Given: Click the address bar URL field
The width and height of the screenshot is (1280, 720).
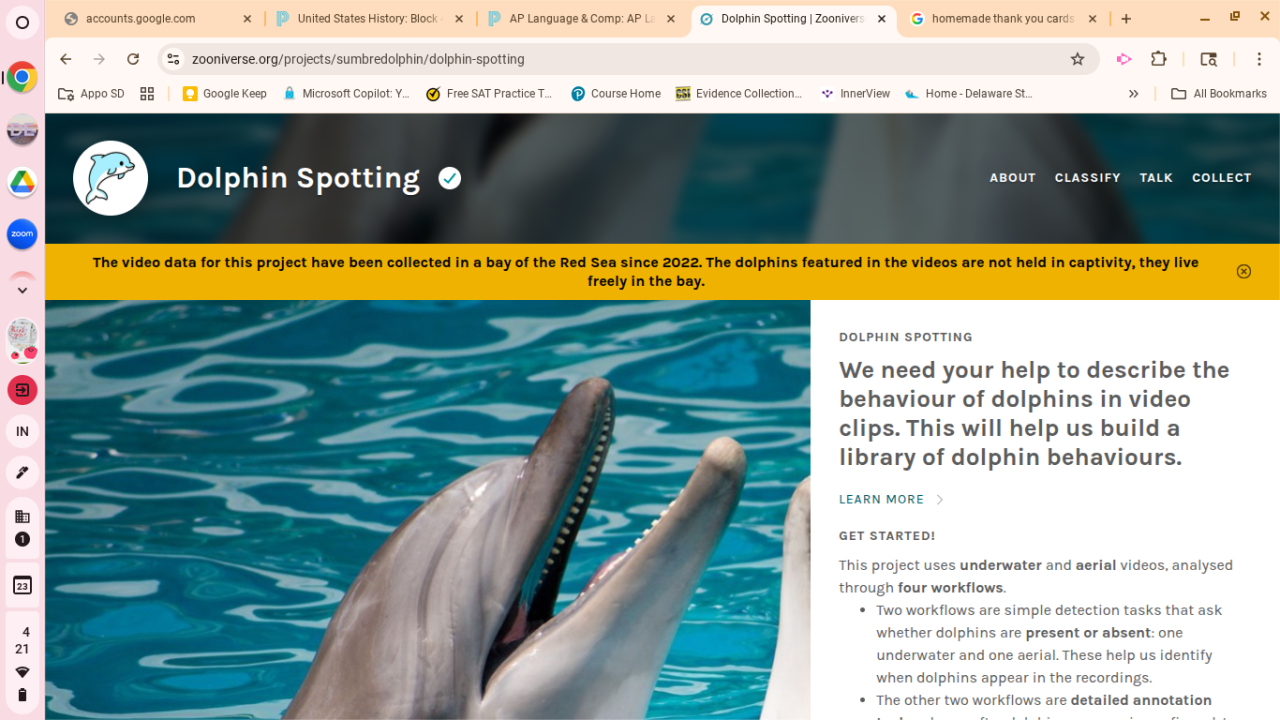Looking at the screenshot, I should [620, 59].
